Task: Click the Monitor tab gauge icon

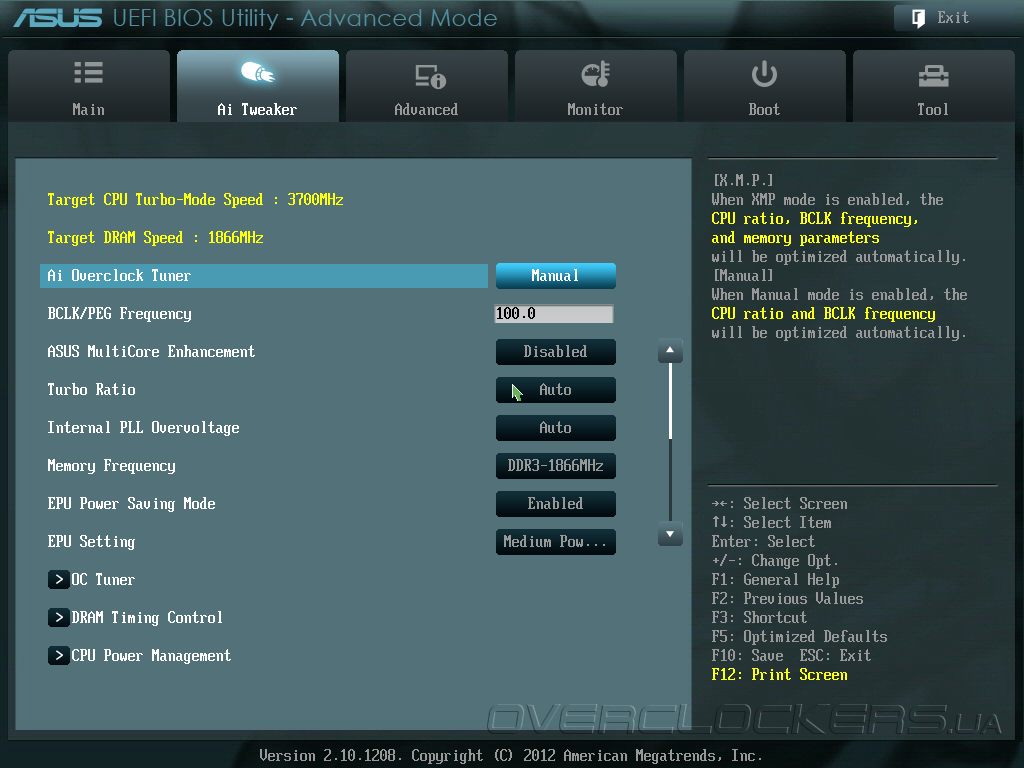Action: [595, 74]
